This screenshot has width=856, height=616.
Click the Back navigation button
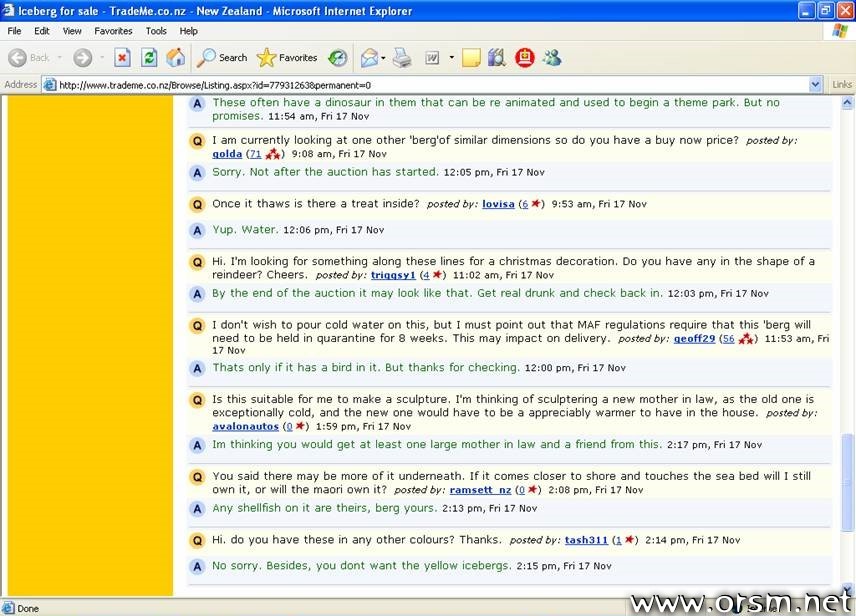(x=28, y=57)
